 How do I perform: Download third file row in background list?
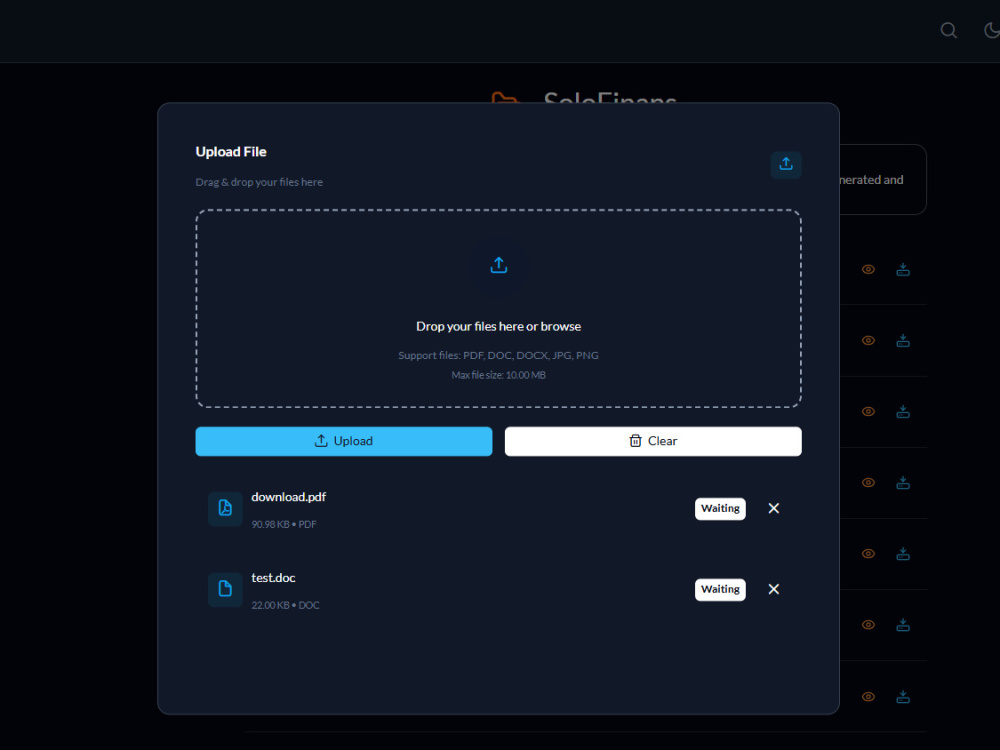point(903,411)
